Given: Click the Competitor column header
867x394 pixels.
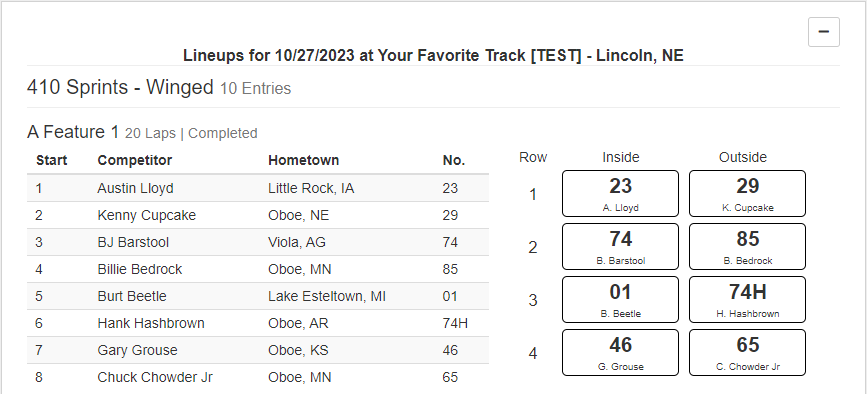Looking at the screenshot, I should pyautogui.click(x=134, y=160).
